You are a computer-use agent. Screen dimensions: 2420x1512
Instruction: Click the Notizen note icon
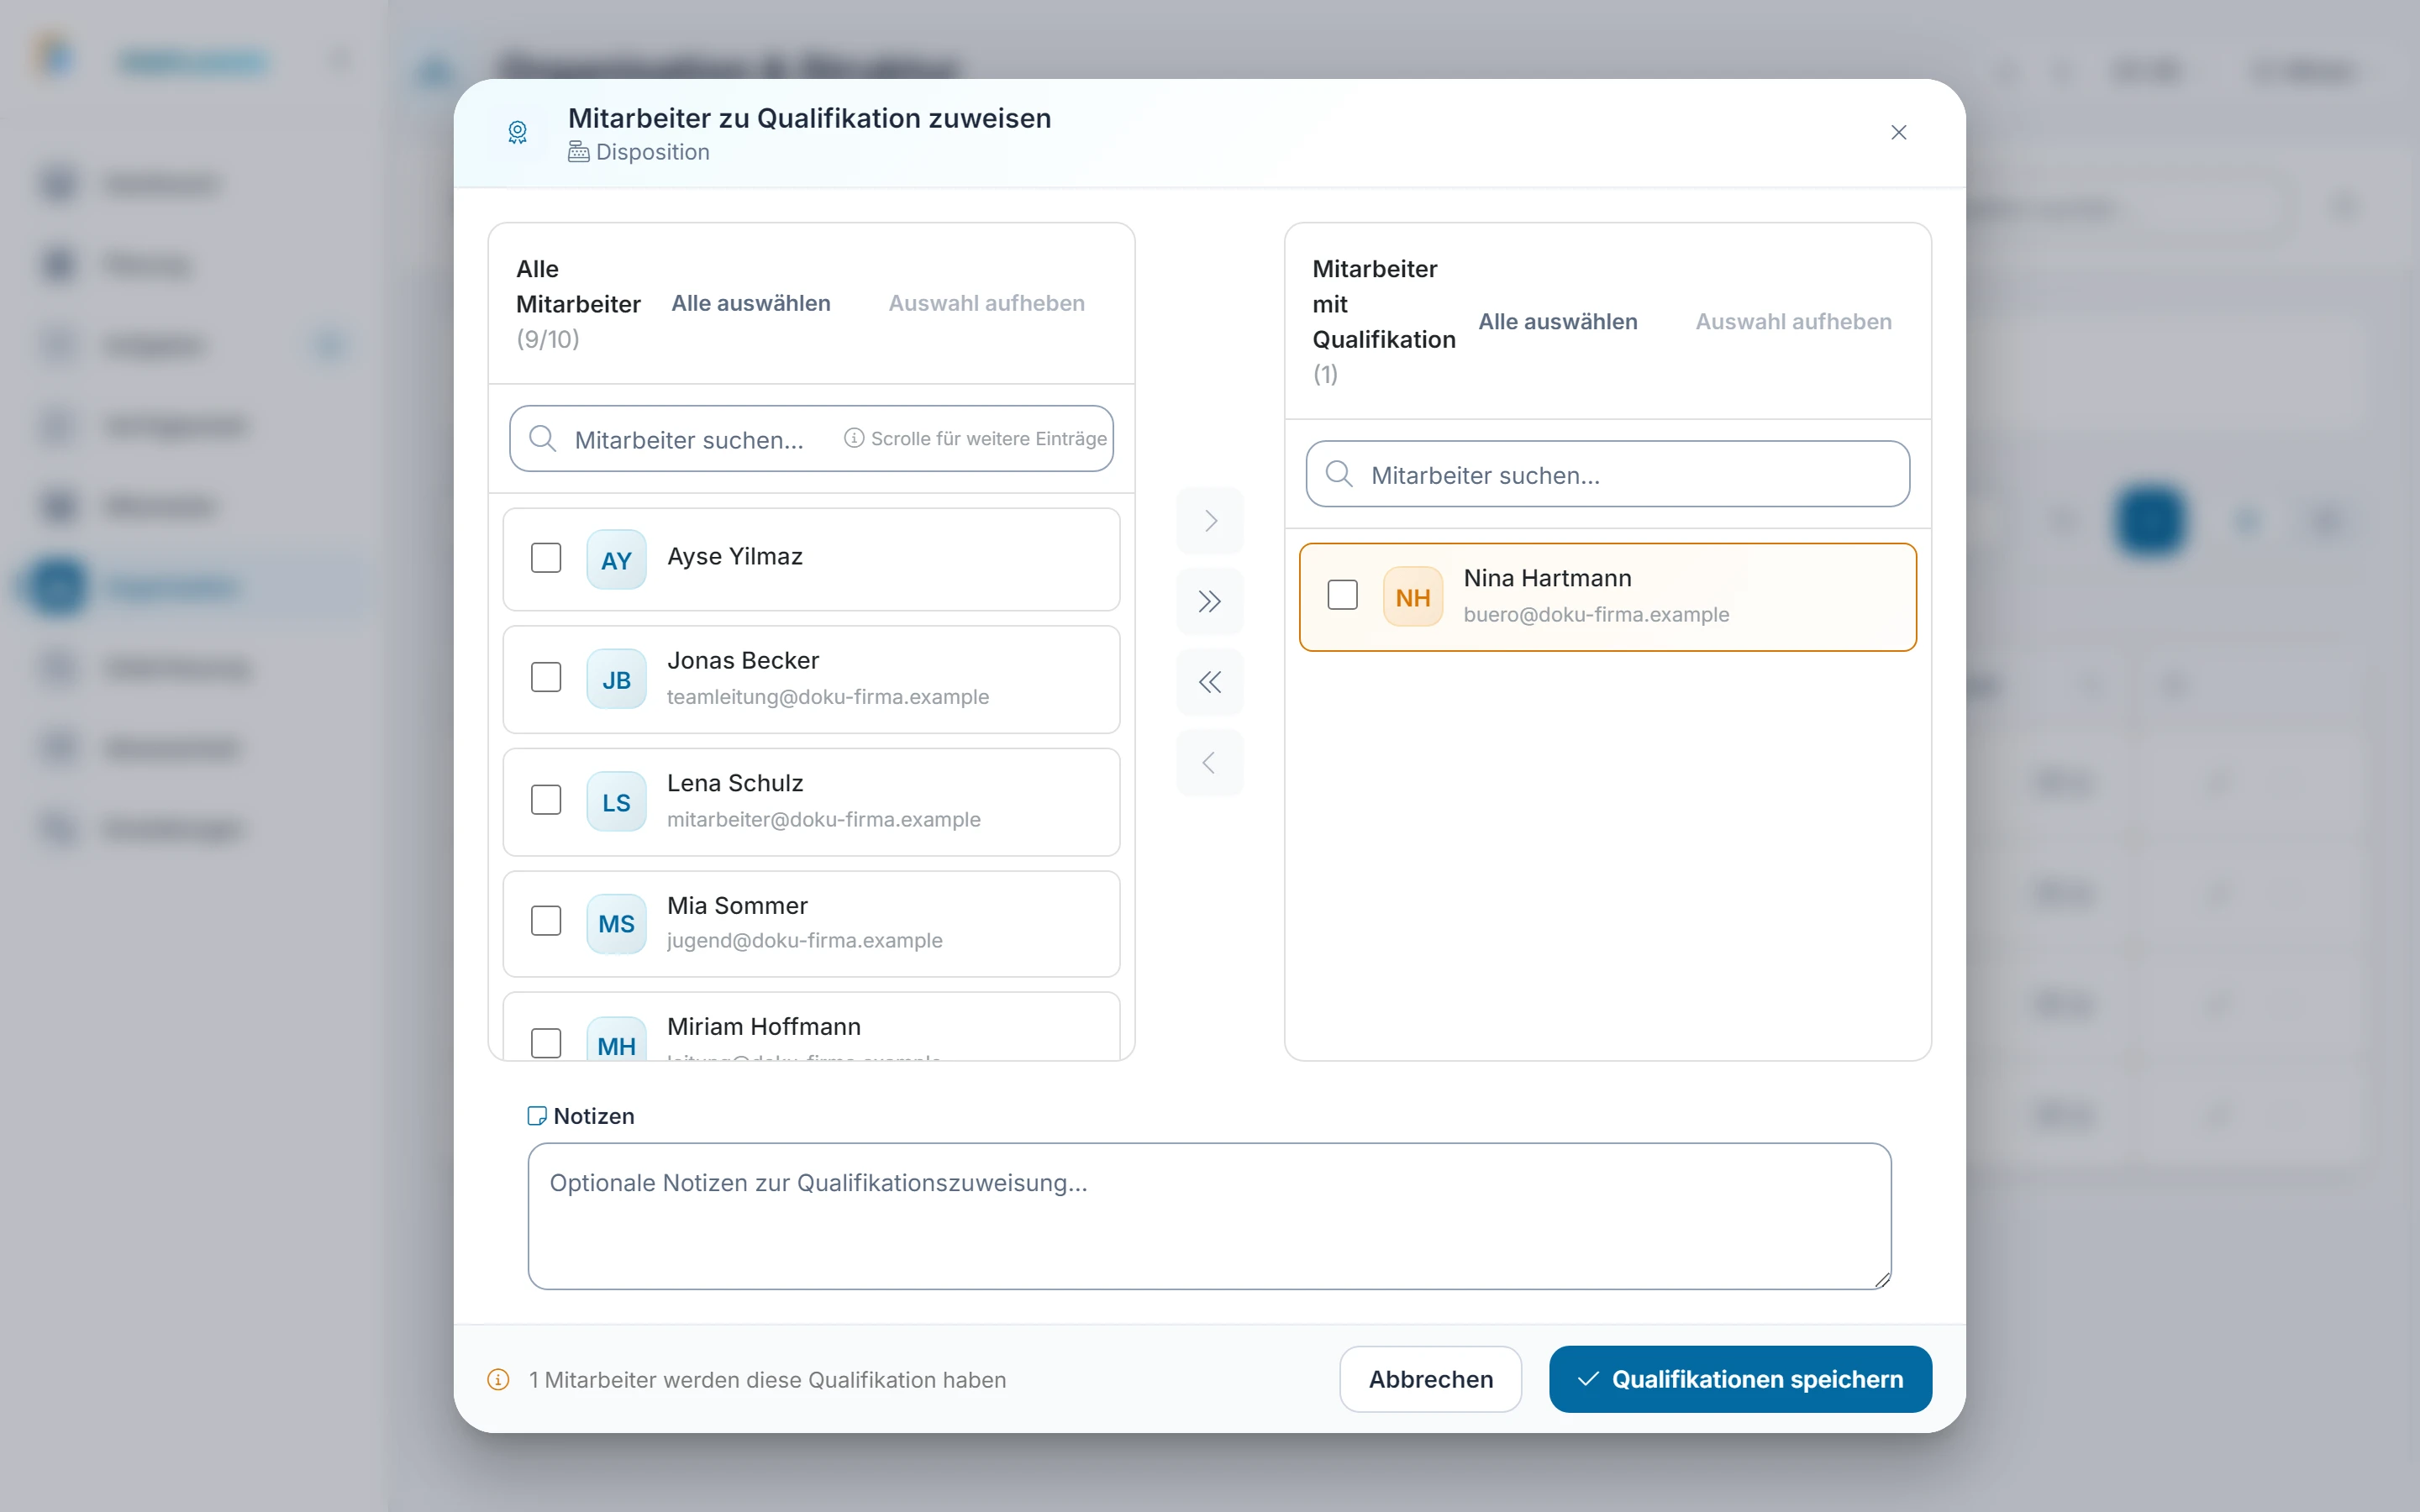537,1116
